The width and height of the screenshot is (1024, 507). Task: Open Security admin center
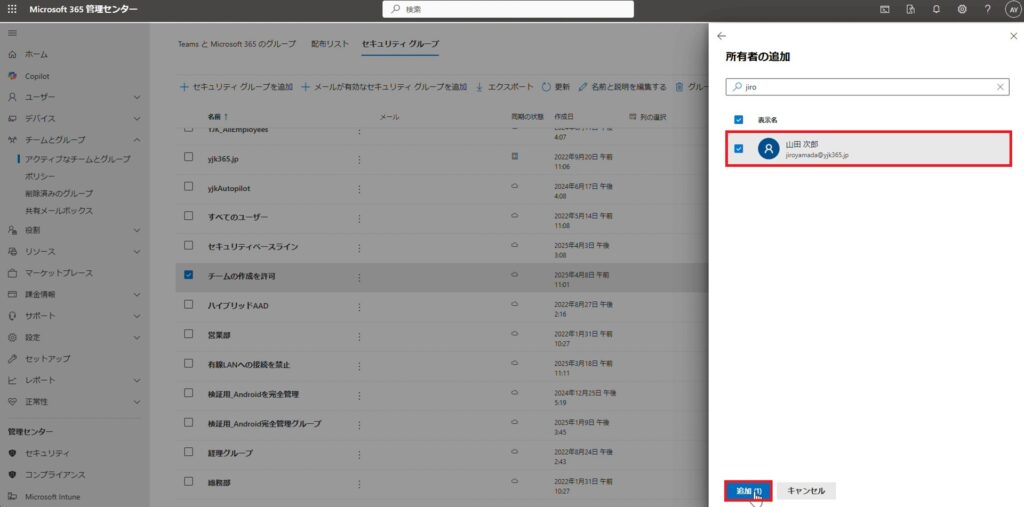click(x=47, y=453)
